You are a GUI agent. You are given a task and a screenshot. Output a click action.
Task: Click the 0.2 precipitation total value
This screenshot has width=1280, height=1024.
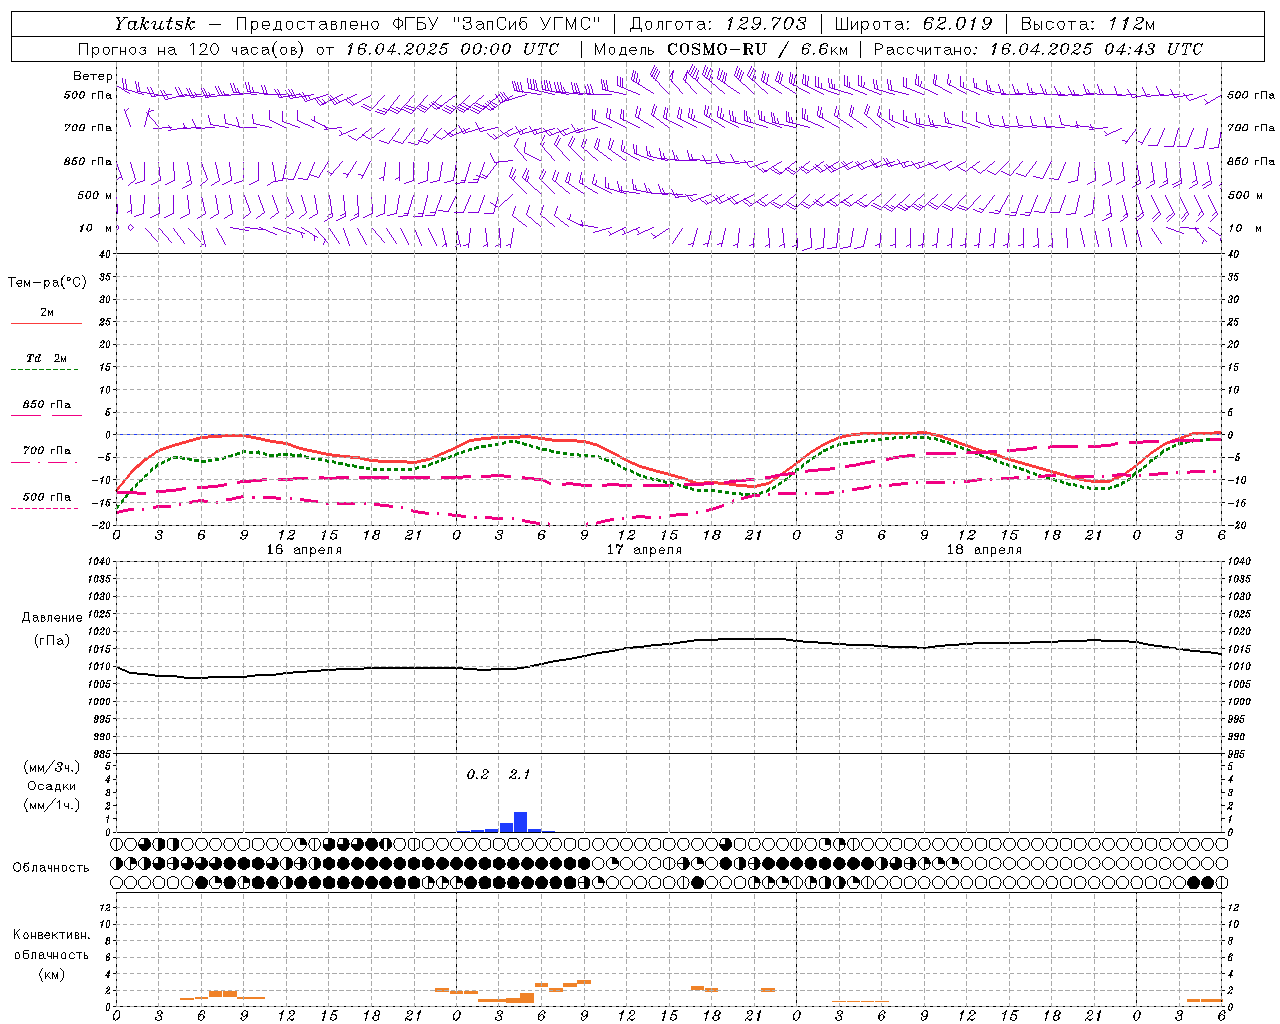point(478,774)
